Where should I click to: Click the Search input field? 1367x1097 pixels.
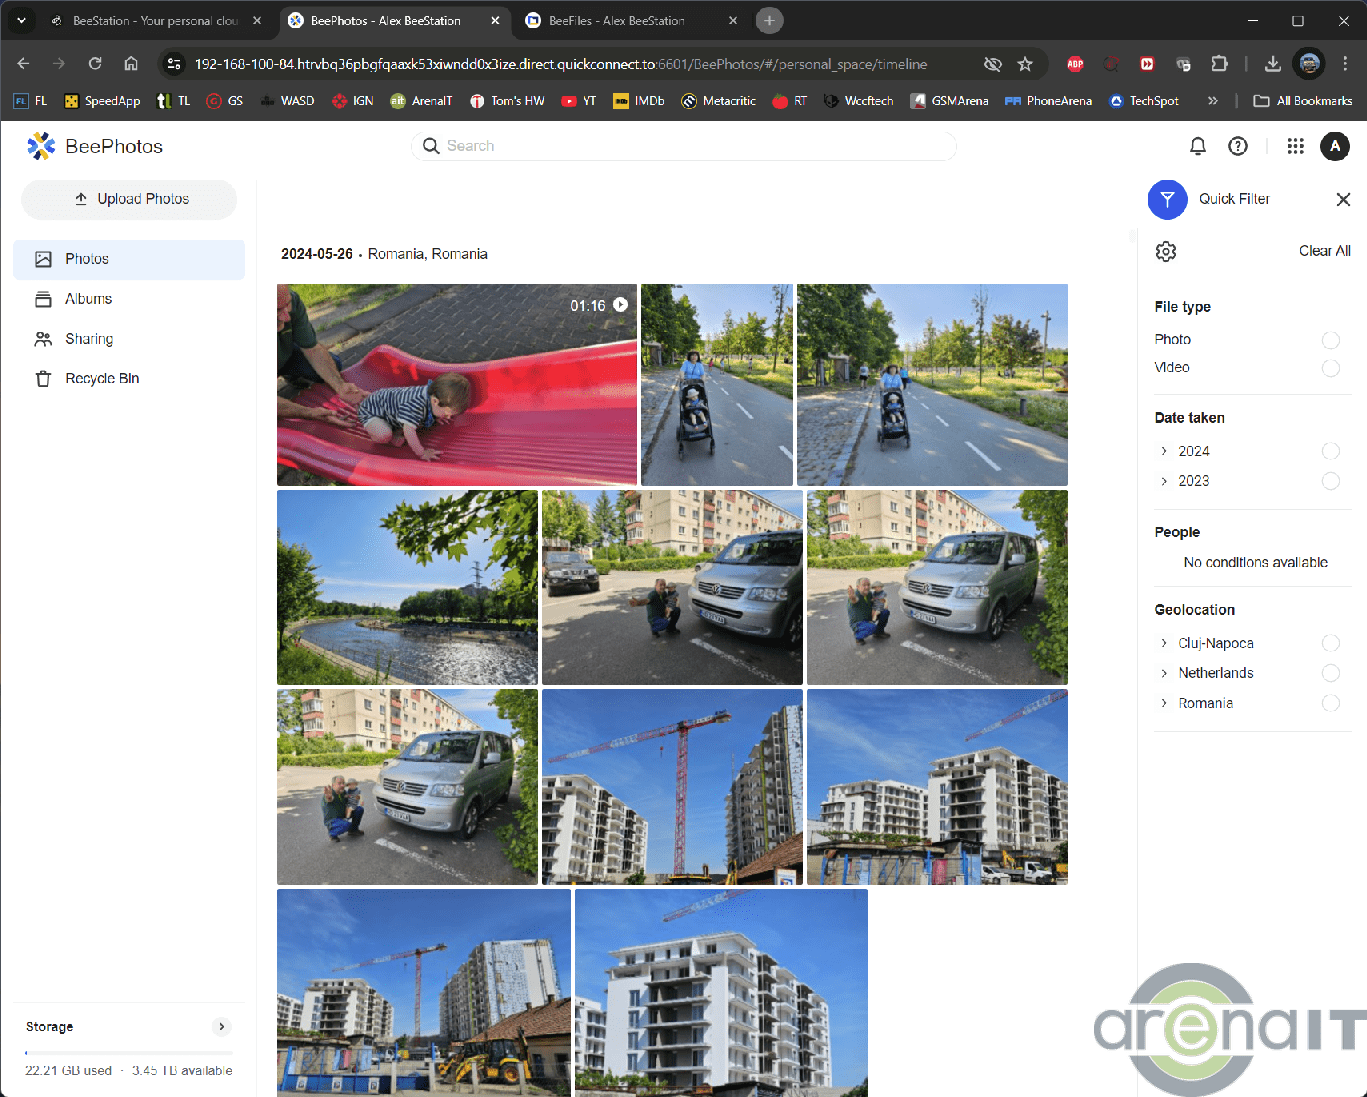690,146
